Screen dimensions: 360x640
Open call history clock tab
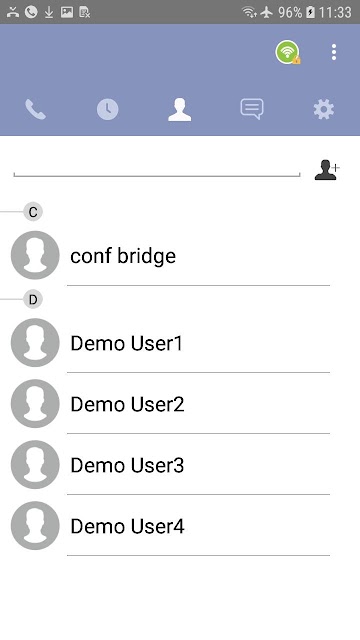pos(108,109)
